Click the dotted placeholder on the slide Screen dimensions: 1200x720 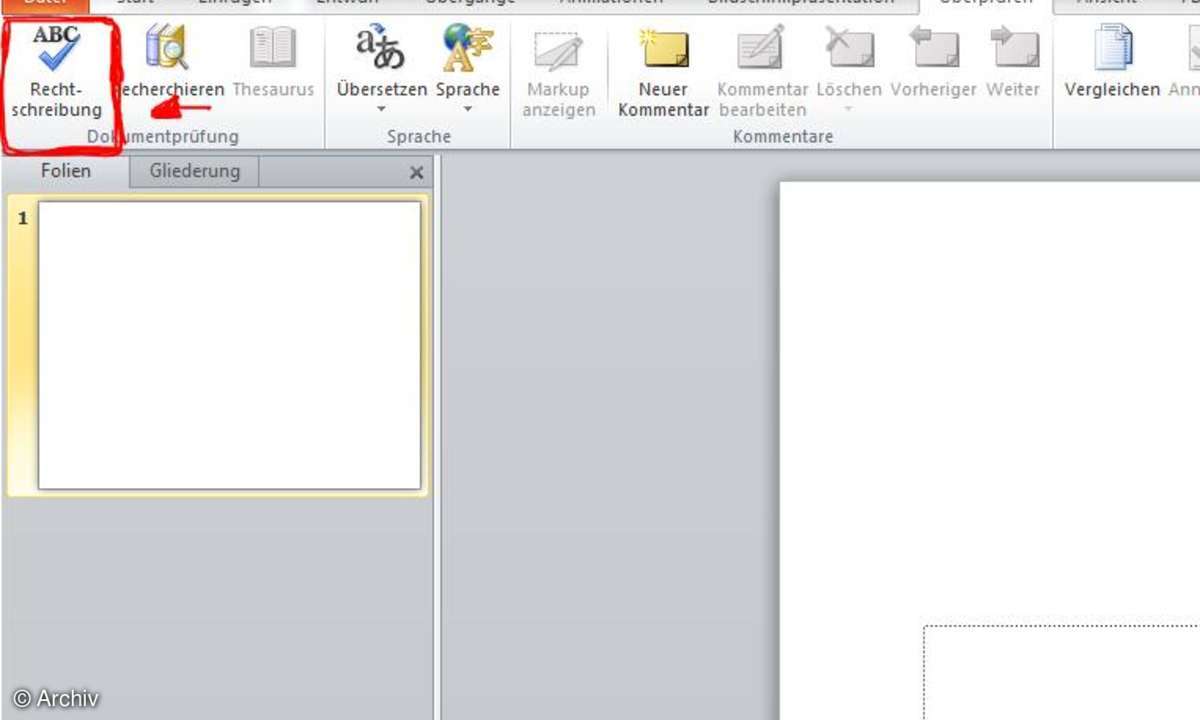1061,672
